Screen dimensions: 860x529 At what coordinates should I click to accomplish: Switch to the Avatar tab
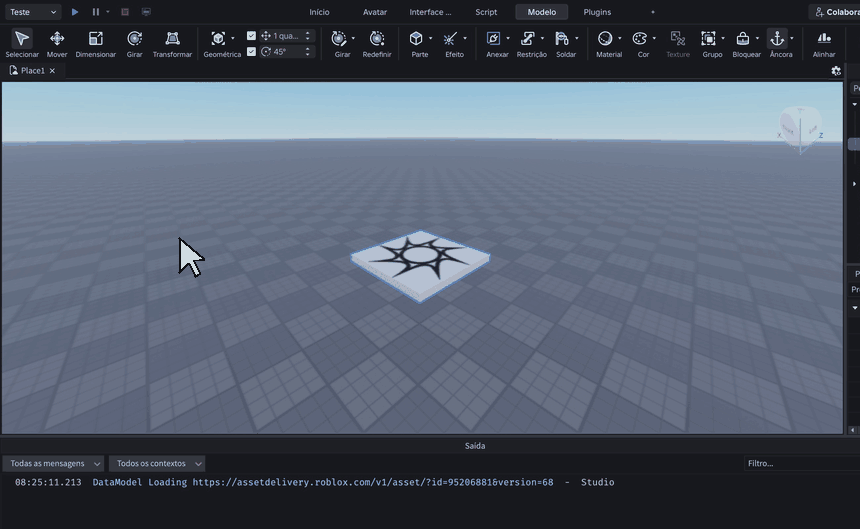coord(375,12)
